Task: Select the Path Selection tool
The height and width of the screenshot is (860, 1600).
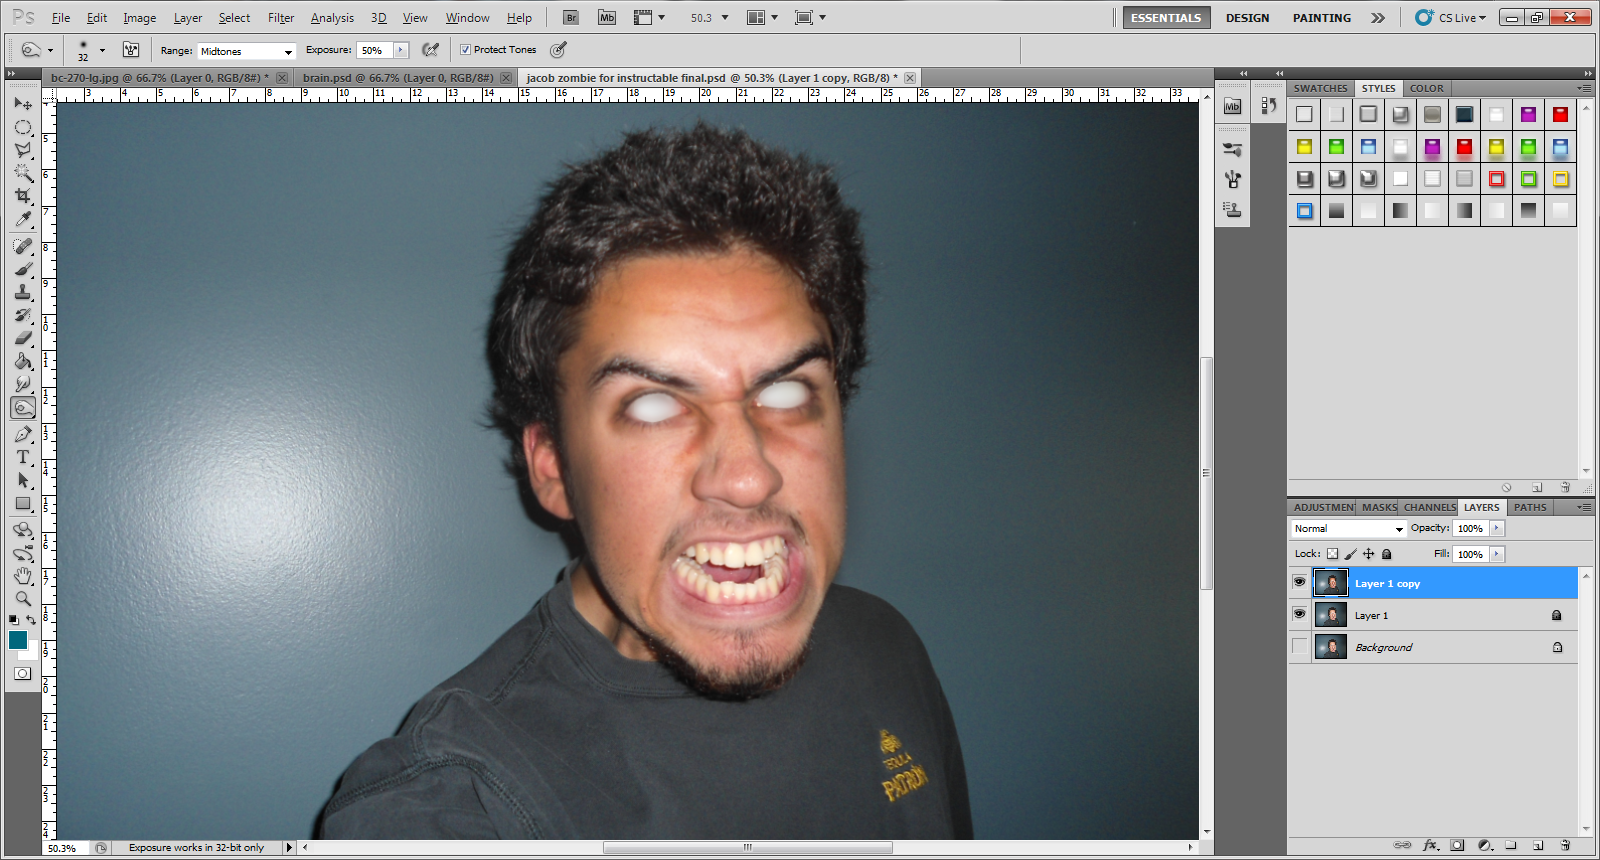Action: click(x=23, y=480)
